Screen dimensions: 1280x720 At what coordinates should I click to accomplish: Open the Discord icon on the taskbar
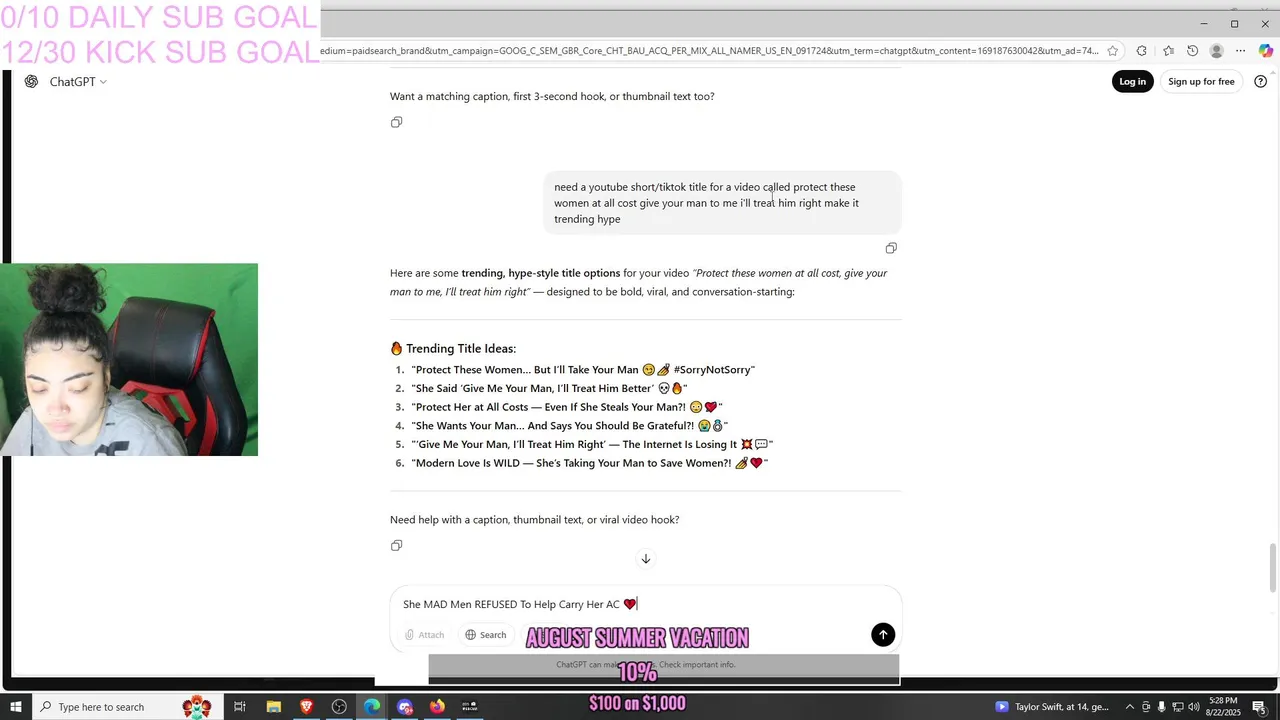[x=405, y=707]
